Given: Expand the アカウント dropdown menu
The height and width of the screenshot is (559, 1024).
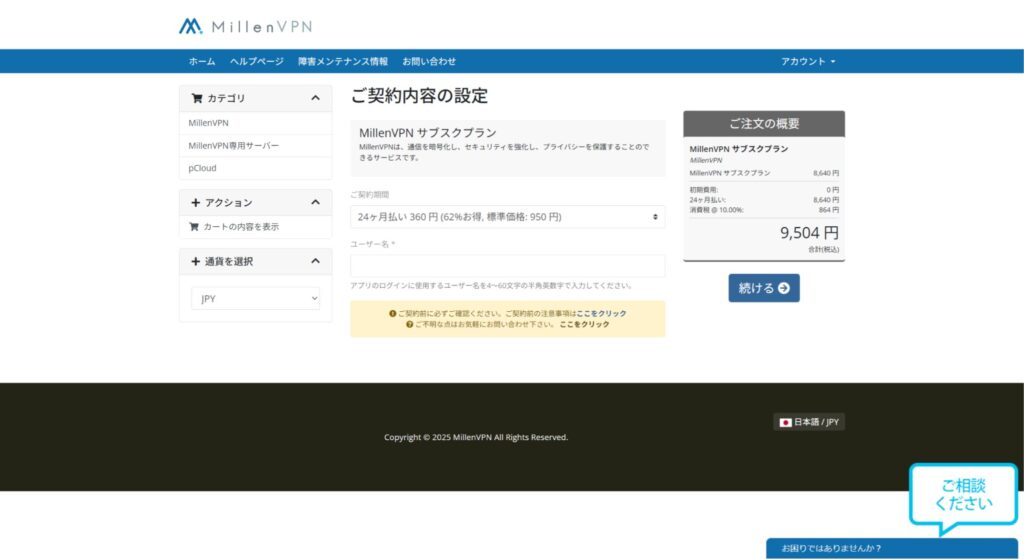Looking at the screenshot, I should [x=808, y=61].
